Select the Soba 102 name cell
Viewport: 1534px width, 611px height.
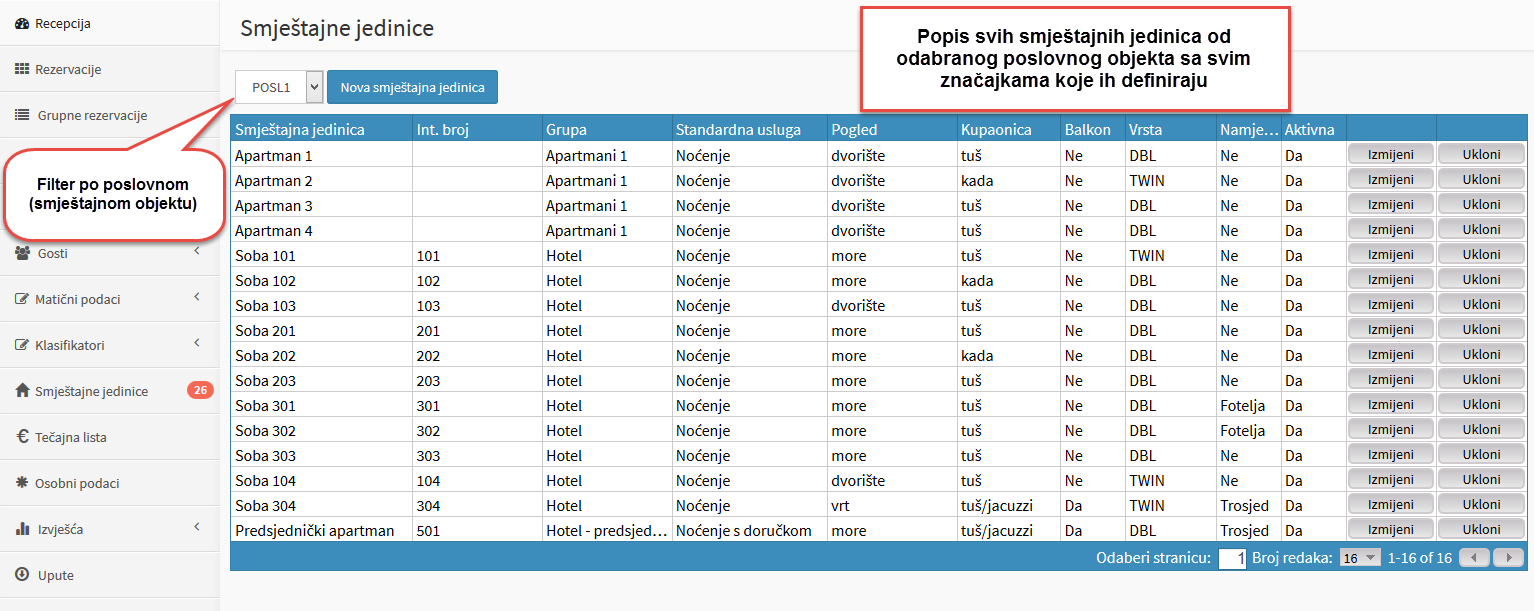(322, 280)
